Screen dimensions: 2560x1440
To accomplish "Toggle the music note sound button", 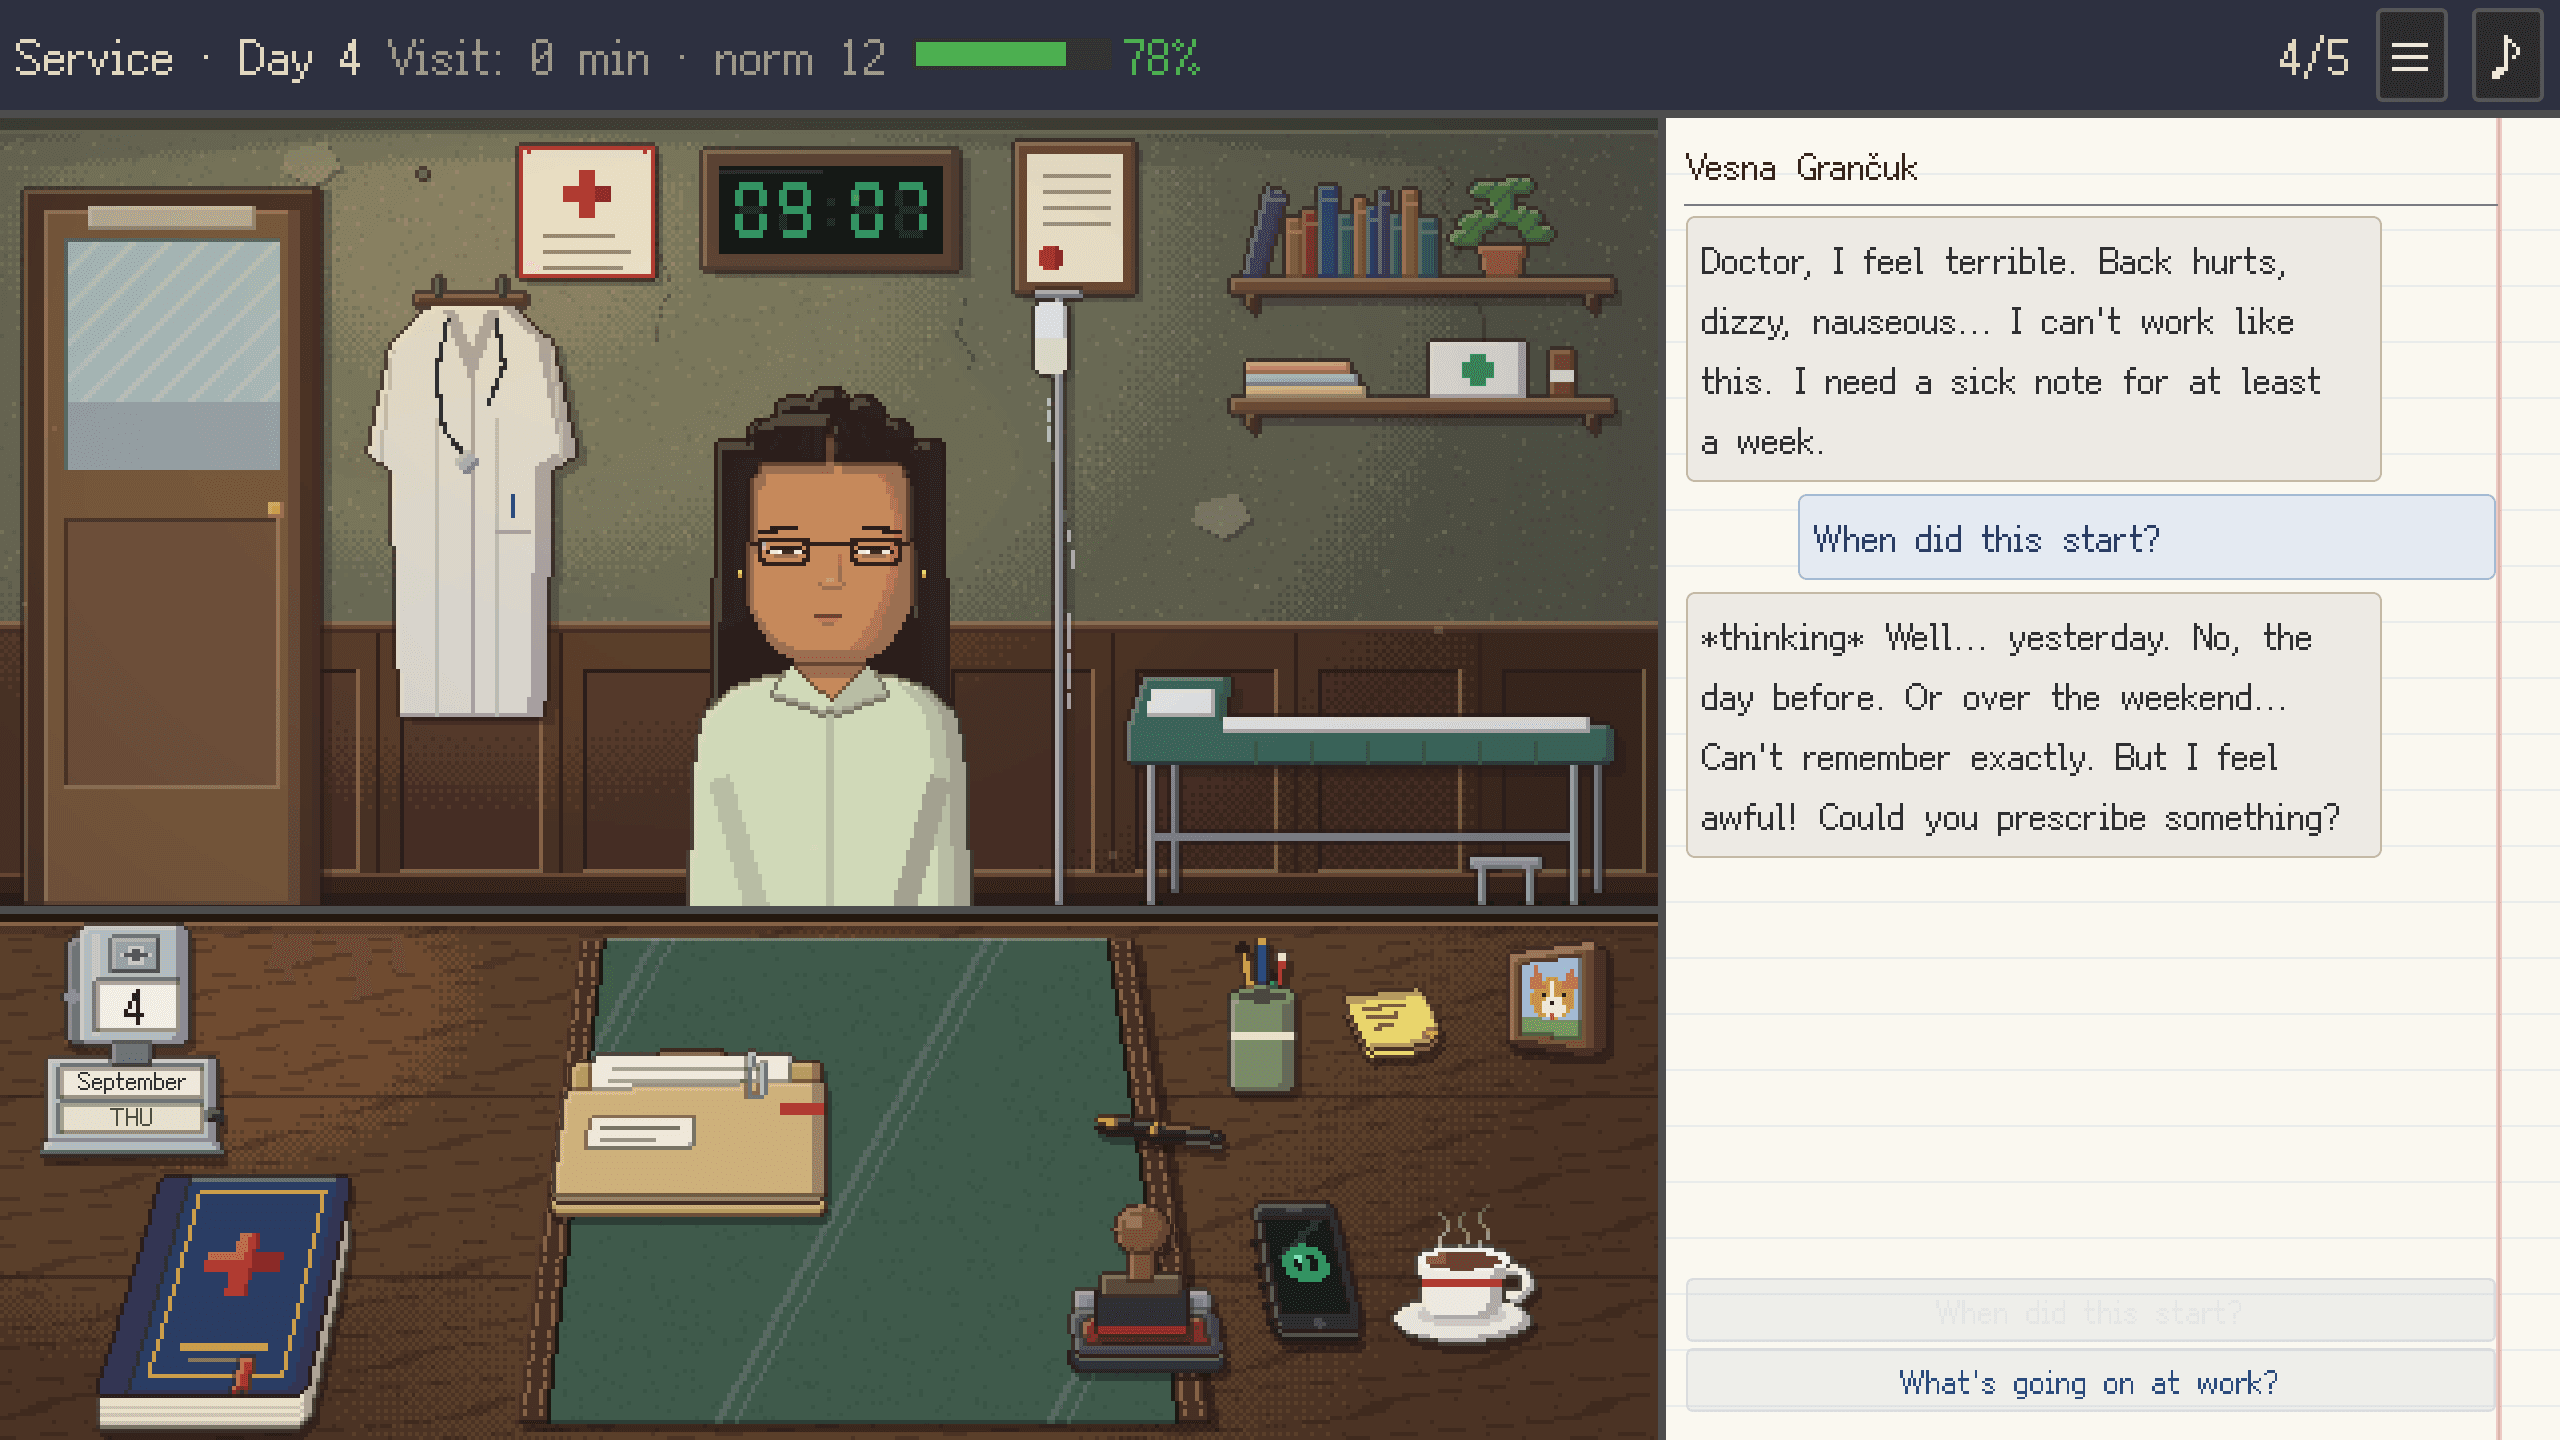I will 2507,56.
